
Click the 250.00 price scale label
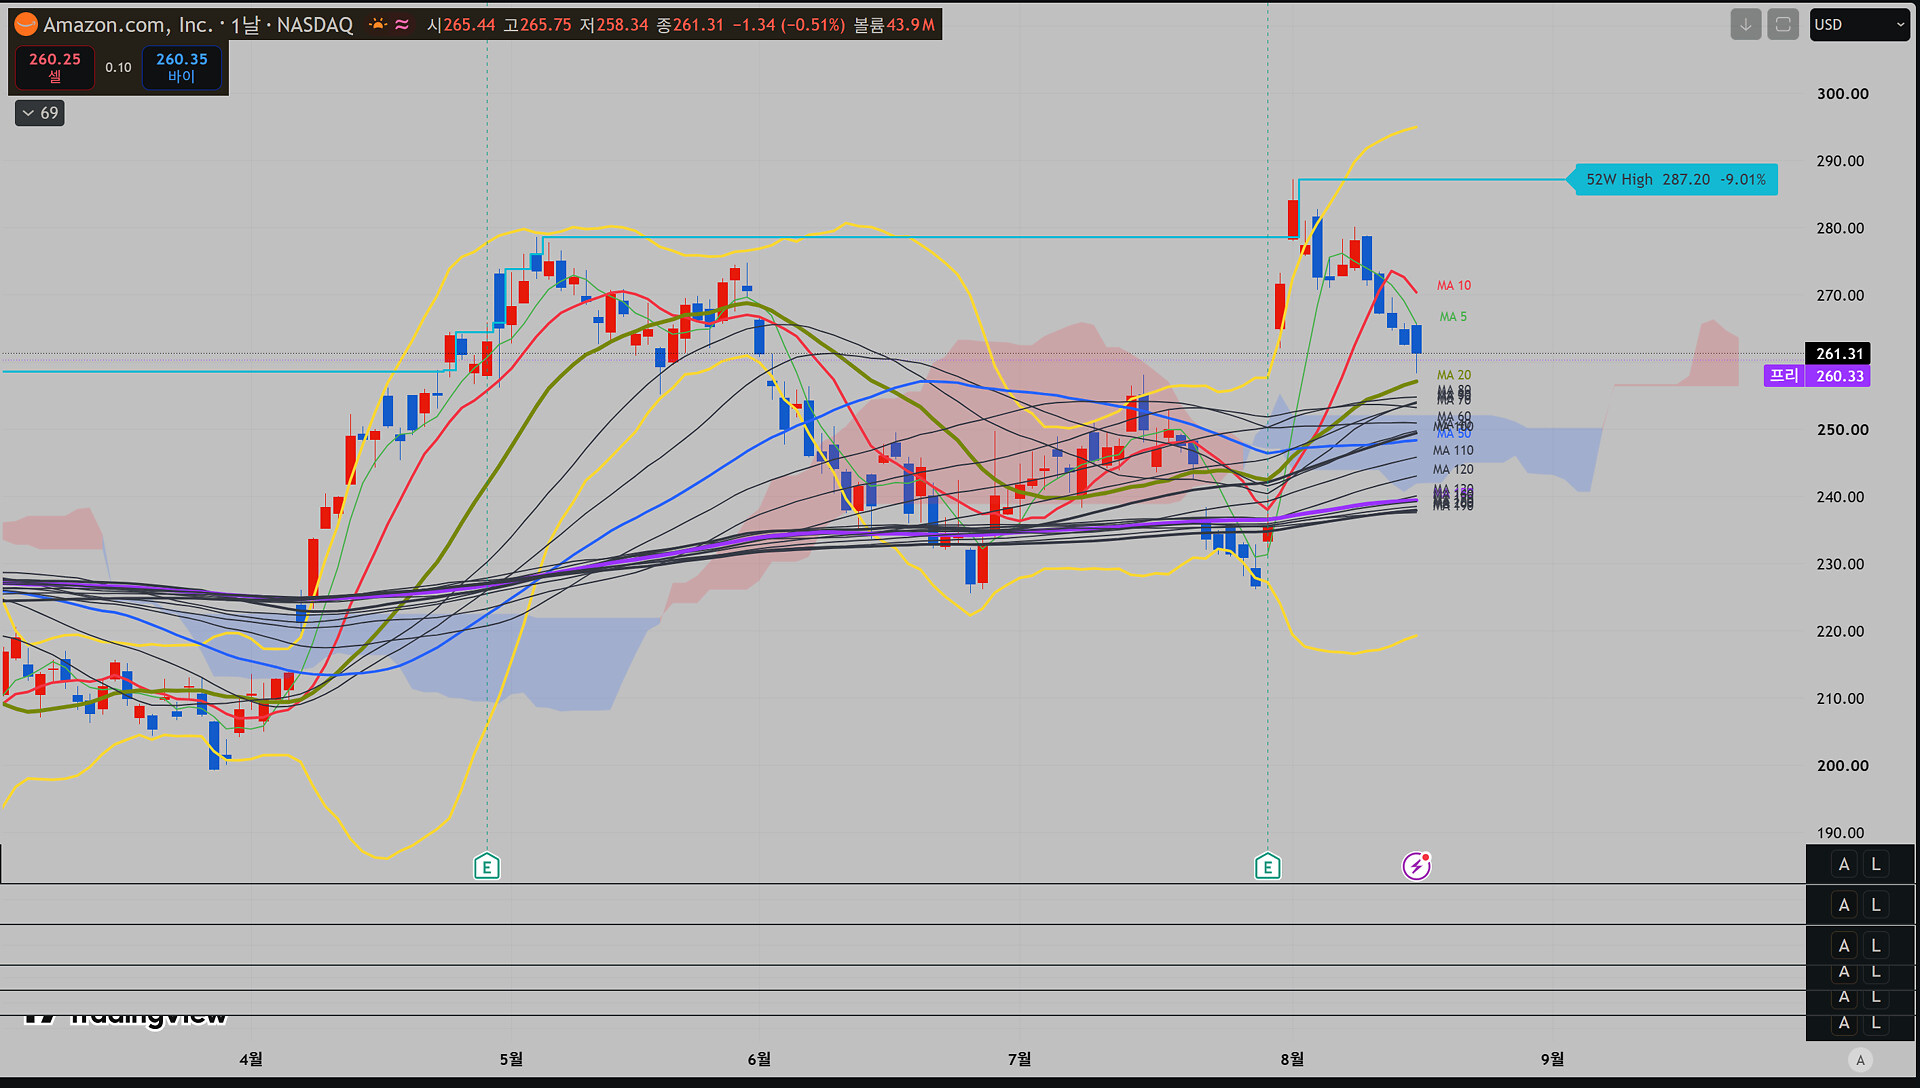tap(1842, 430)
